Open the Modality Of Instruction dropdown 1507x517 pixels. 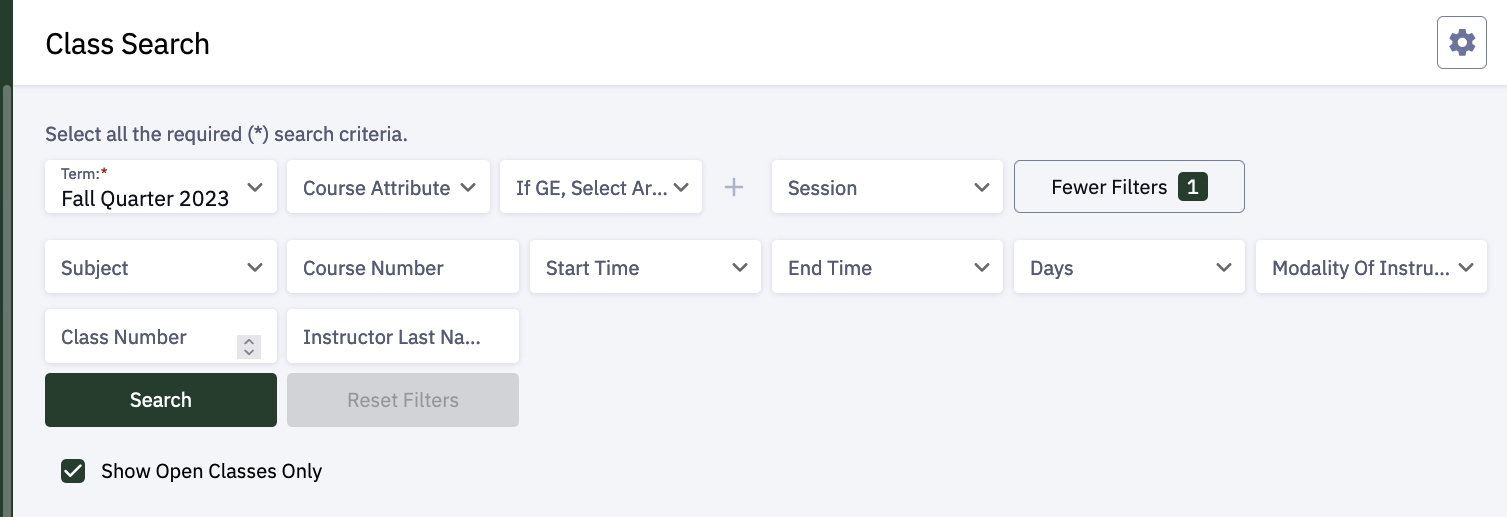(1370, 267)
